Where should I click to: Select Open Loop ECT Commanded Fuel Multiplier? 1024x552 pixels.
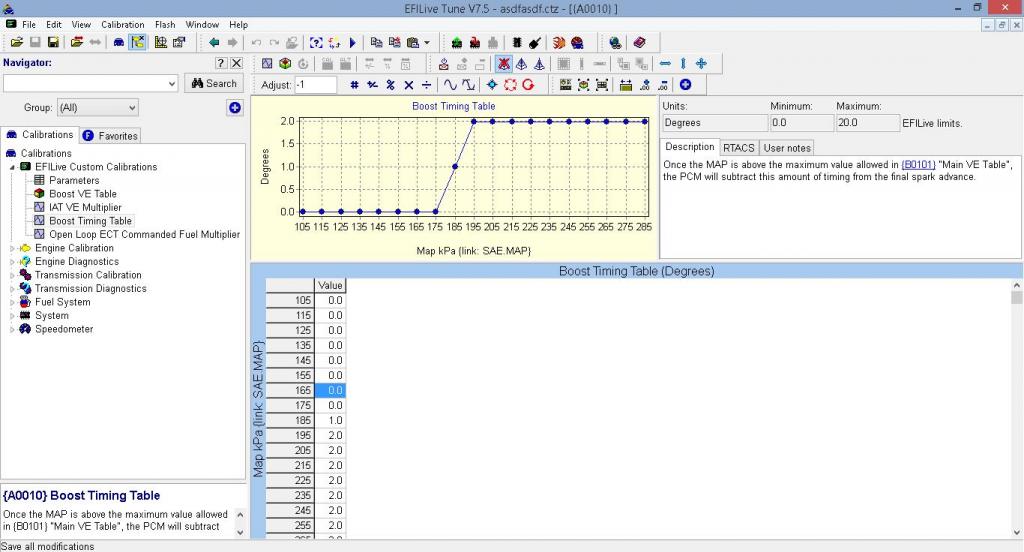pos(144,235)
